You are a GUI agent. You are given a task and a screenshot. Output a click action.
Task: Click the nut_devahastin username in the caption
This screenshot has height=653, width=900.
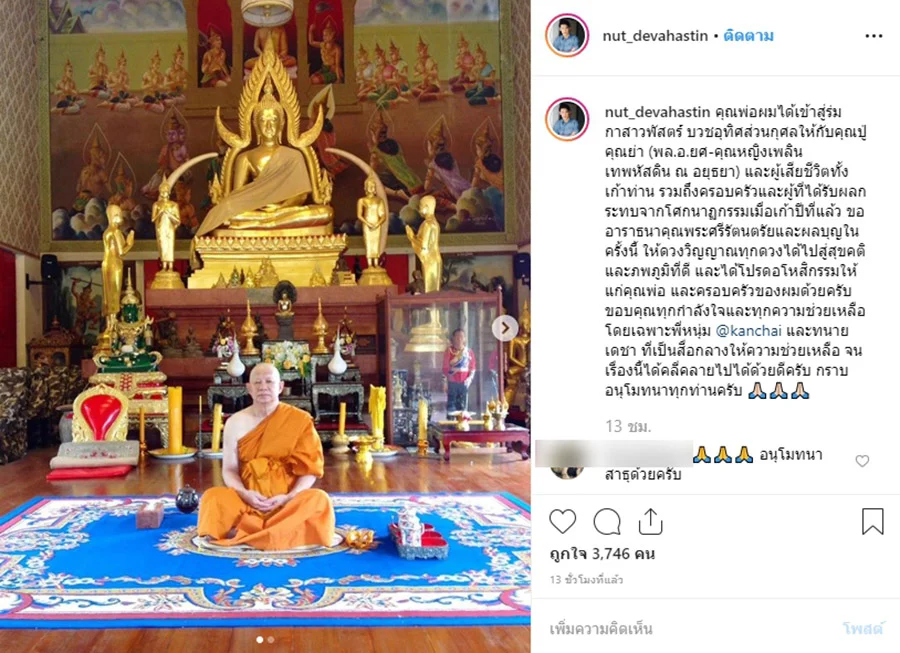pos(658,112)
